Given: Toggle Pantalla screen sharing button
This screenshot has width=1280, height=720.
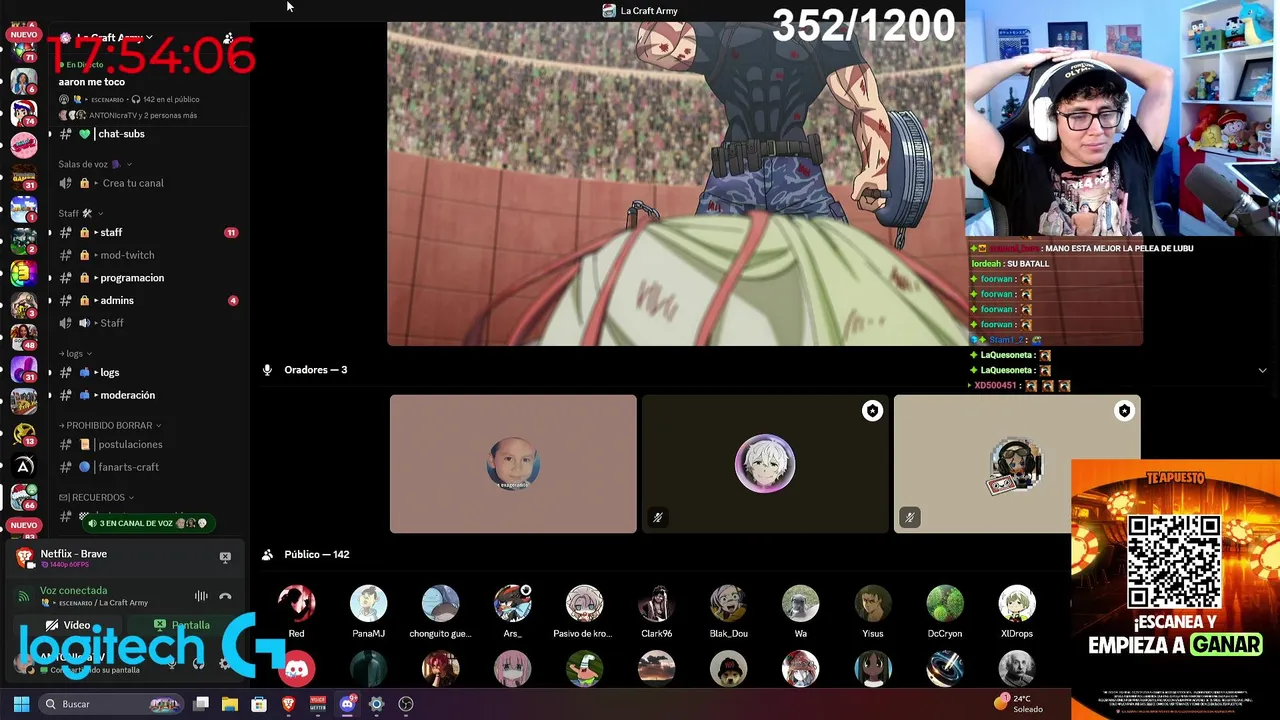Looking at the screenshot, I should [182, 625].
